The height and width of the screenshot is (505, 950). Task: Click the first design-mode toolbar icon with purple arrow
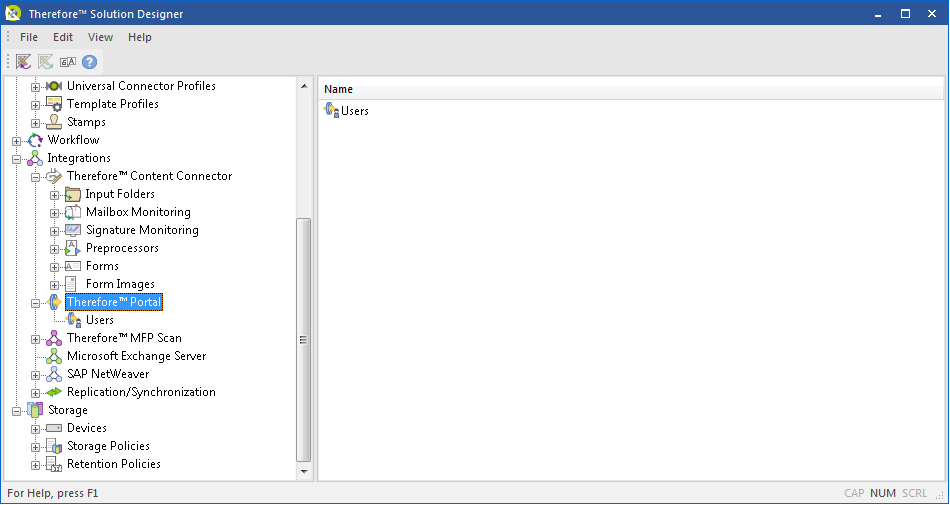tap(23, 62)
